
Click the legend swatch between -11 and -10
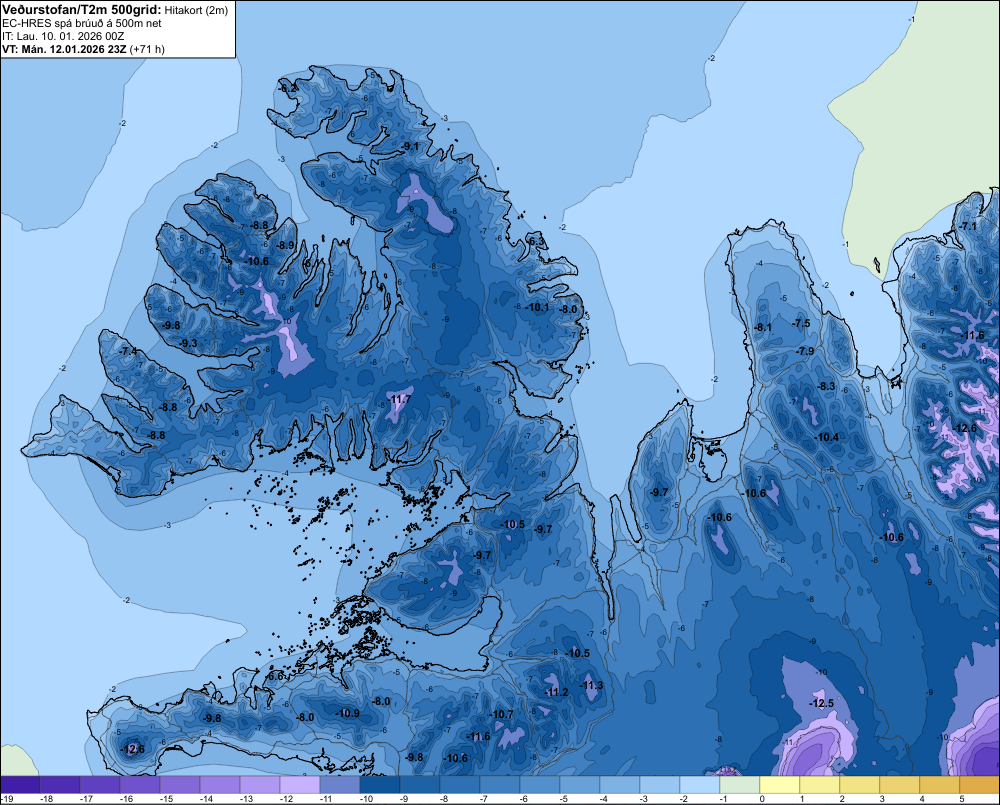(x=340, y=785)
